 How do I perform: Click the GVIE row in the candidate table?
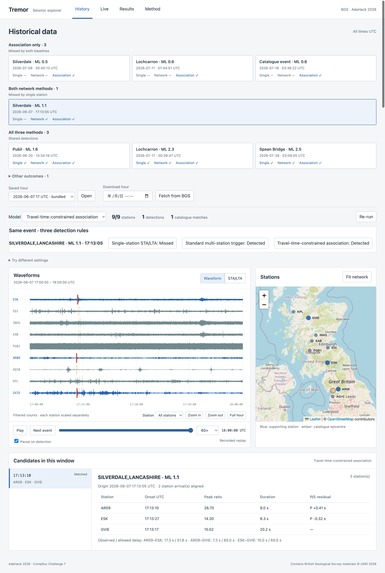[234, 529]
